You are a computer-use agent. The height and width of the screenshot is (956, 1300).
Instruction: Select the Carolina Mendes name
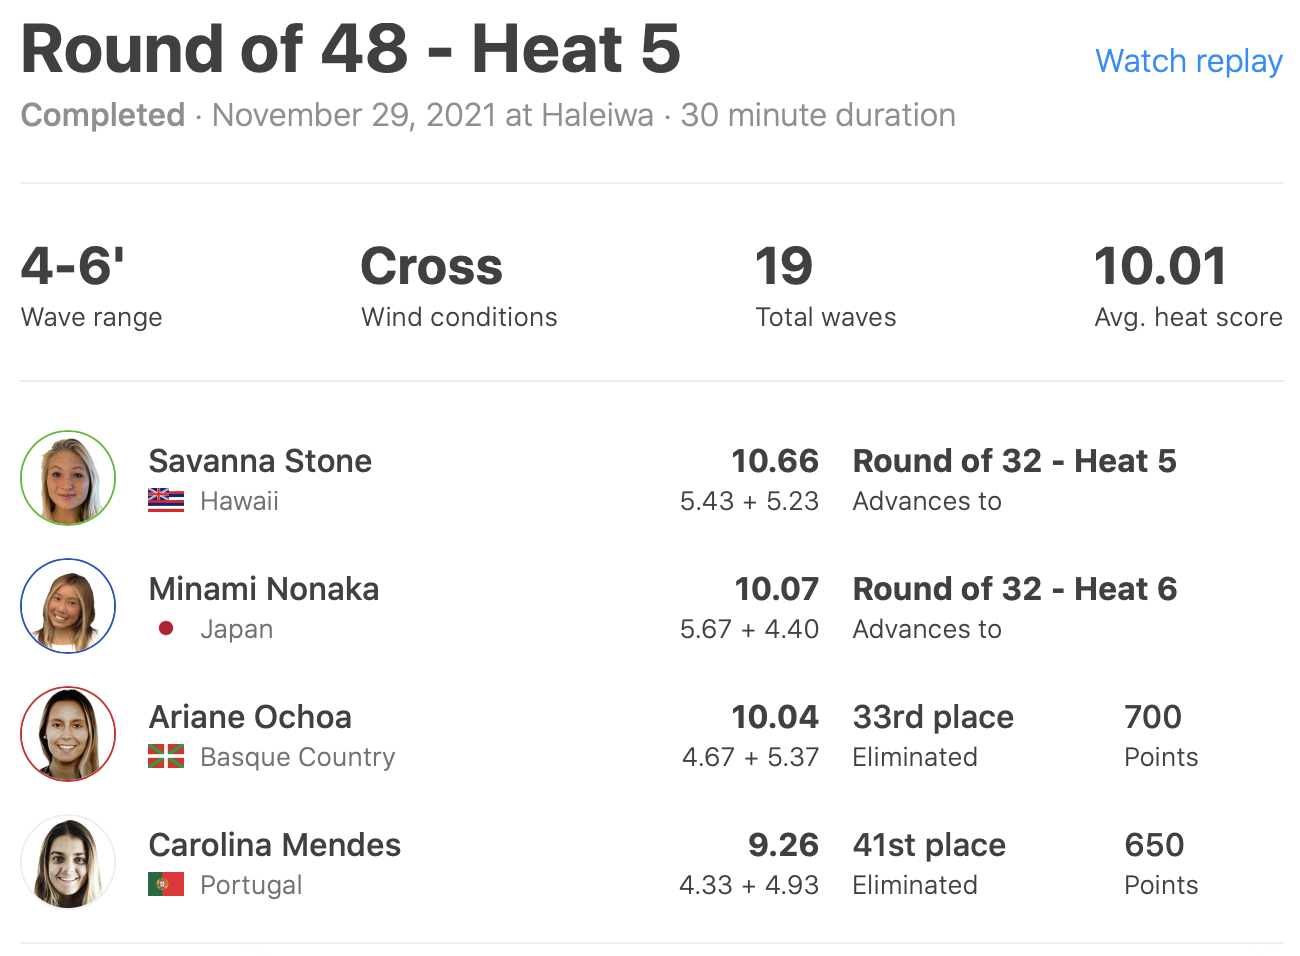tap(275, 845)
